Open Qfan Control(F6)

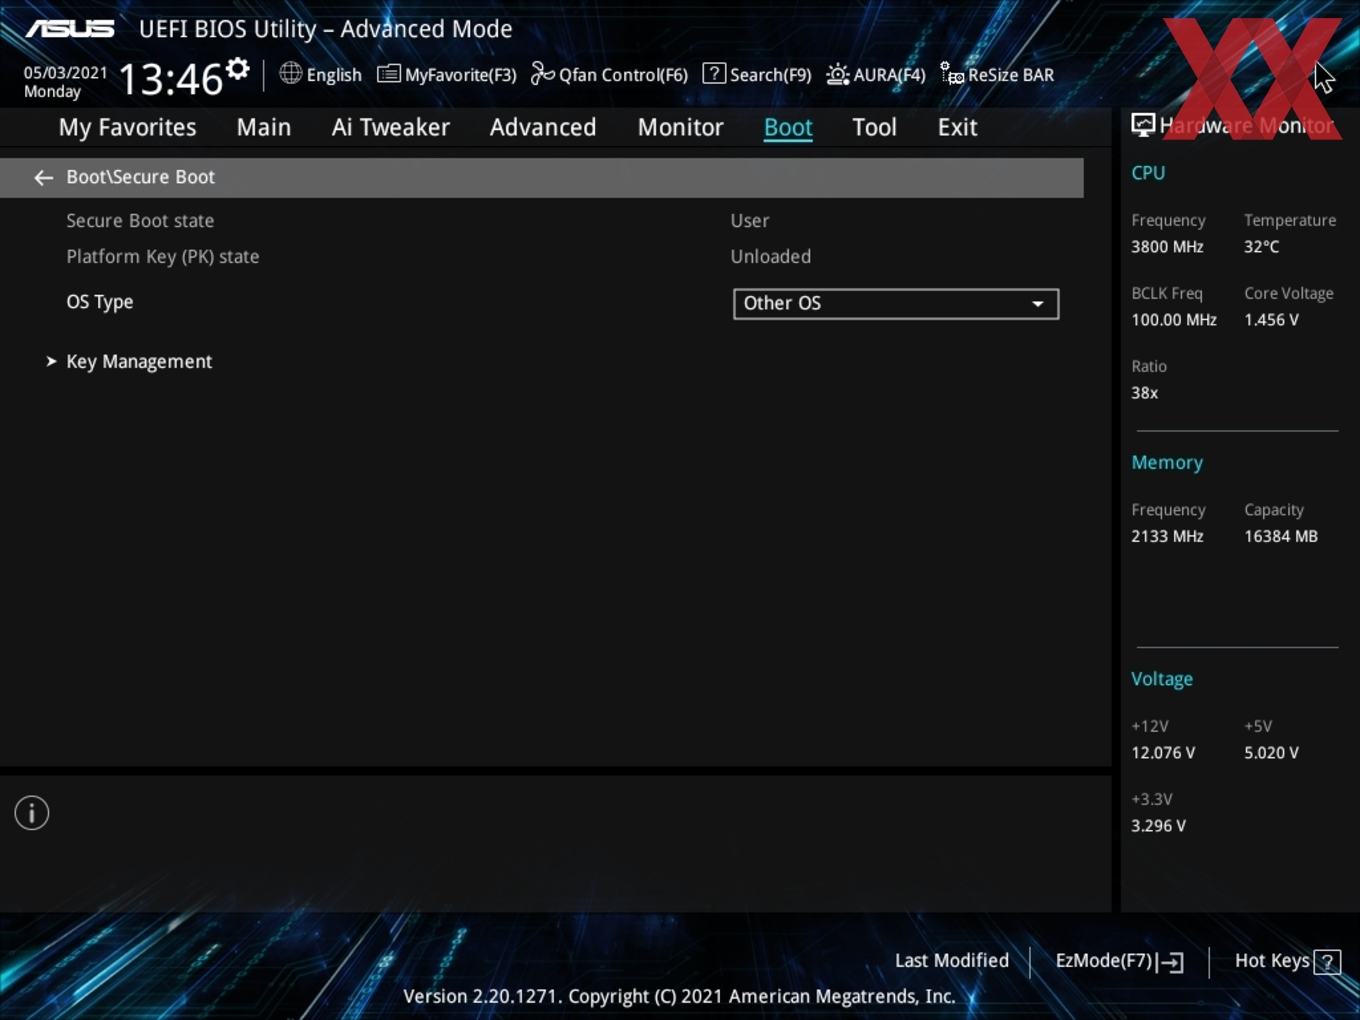point(609,75)
